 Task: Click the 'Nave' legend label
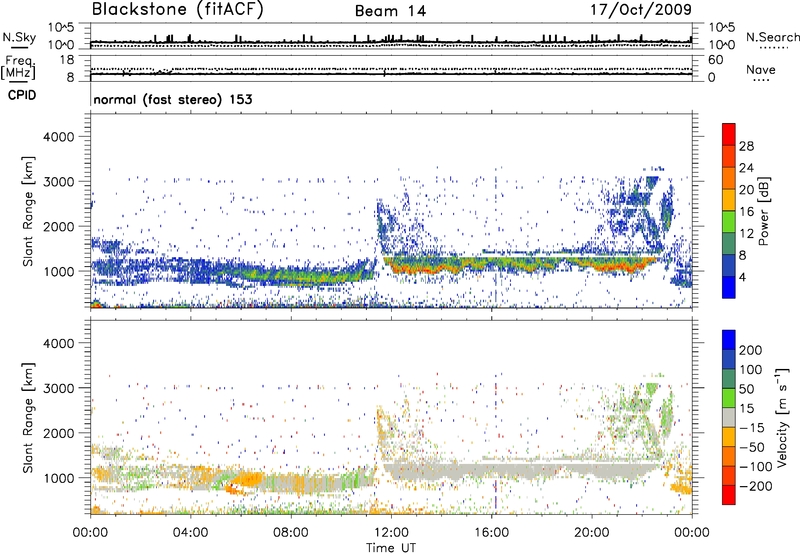(760, 69)
